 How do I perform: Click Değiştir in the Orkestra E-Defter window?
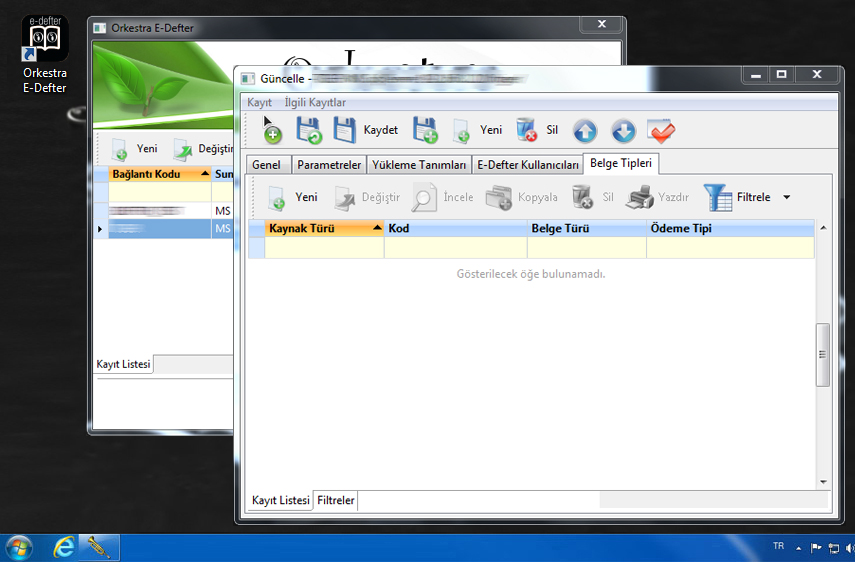[x=203, y=149]
